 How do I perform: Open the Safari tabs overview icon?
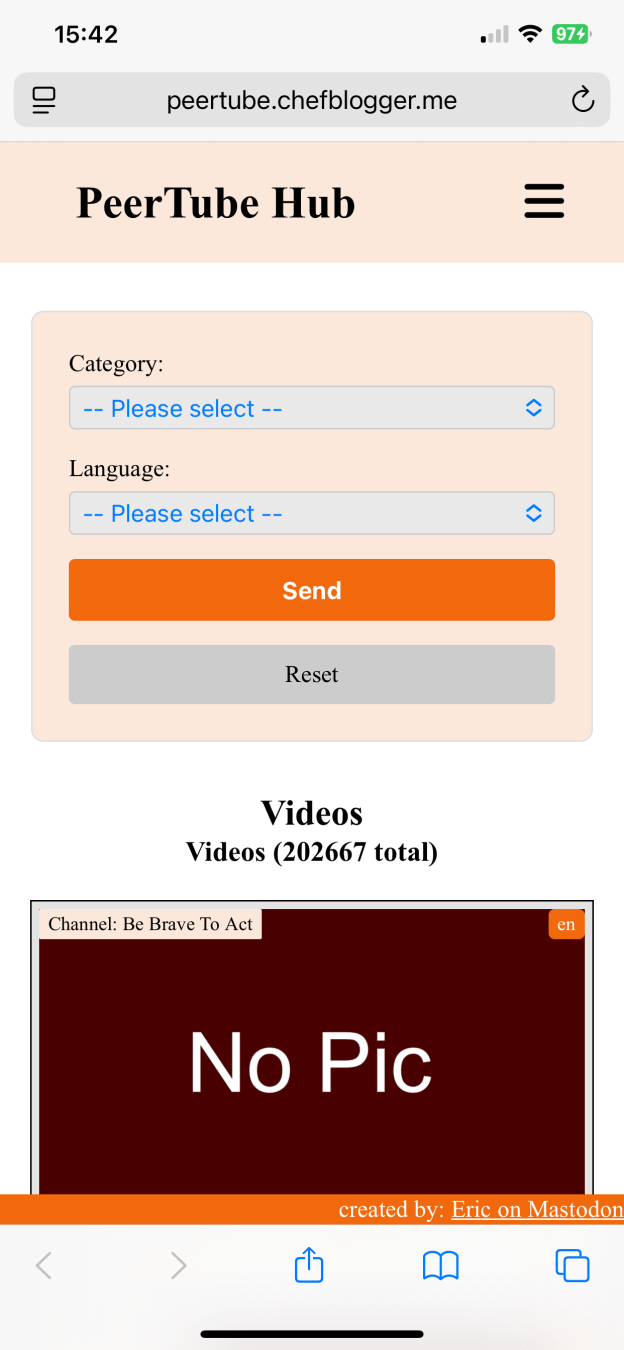[x=572, y=1266]
